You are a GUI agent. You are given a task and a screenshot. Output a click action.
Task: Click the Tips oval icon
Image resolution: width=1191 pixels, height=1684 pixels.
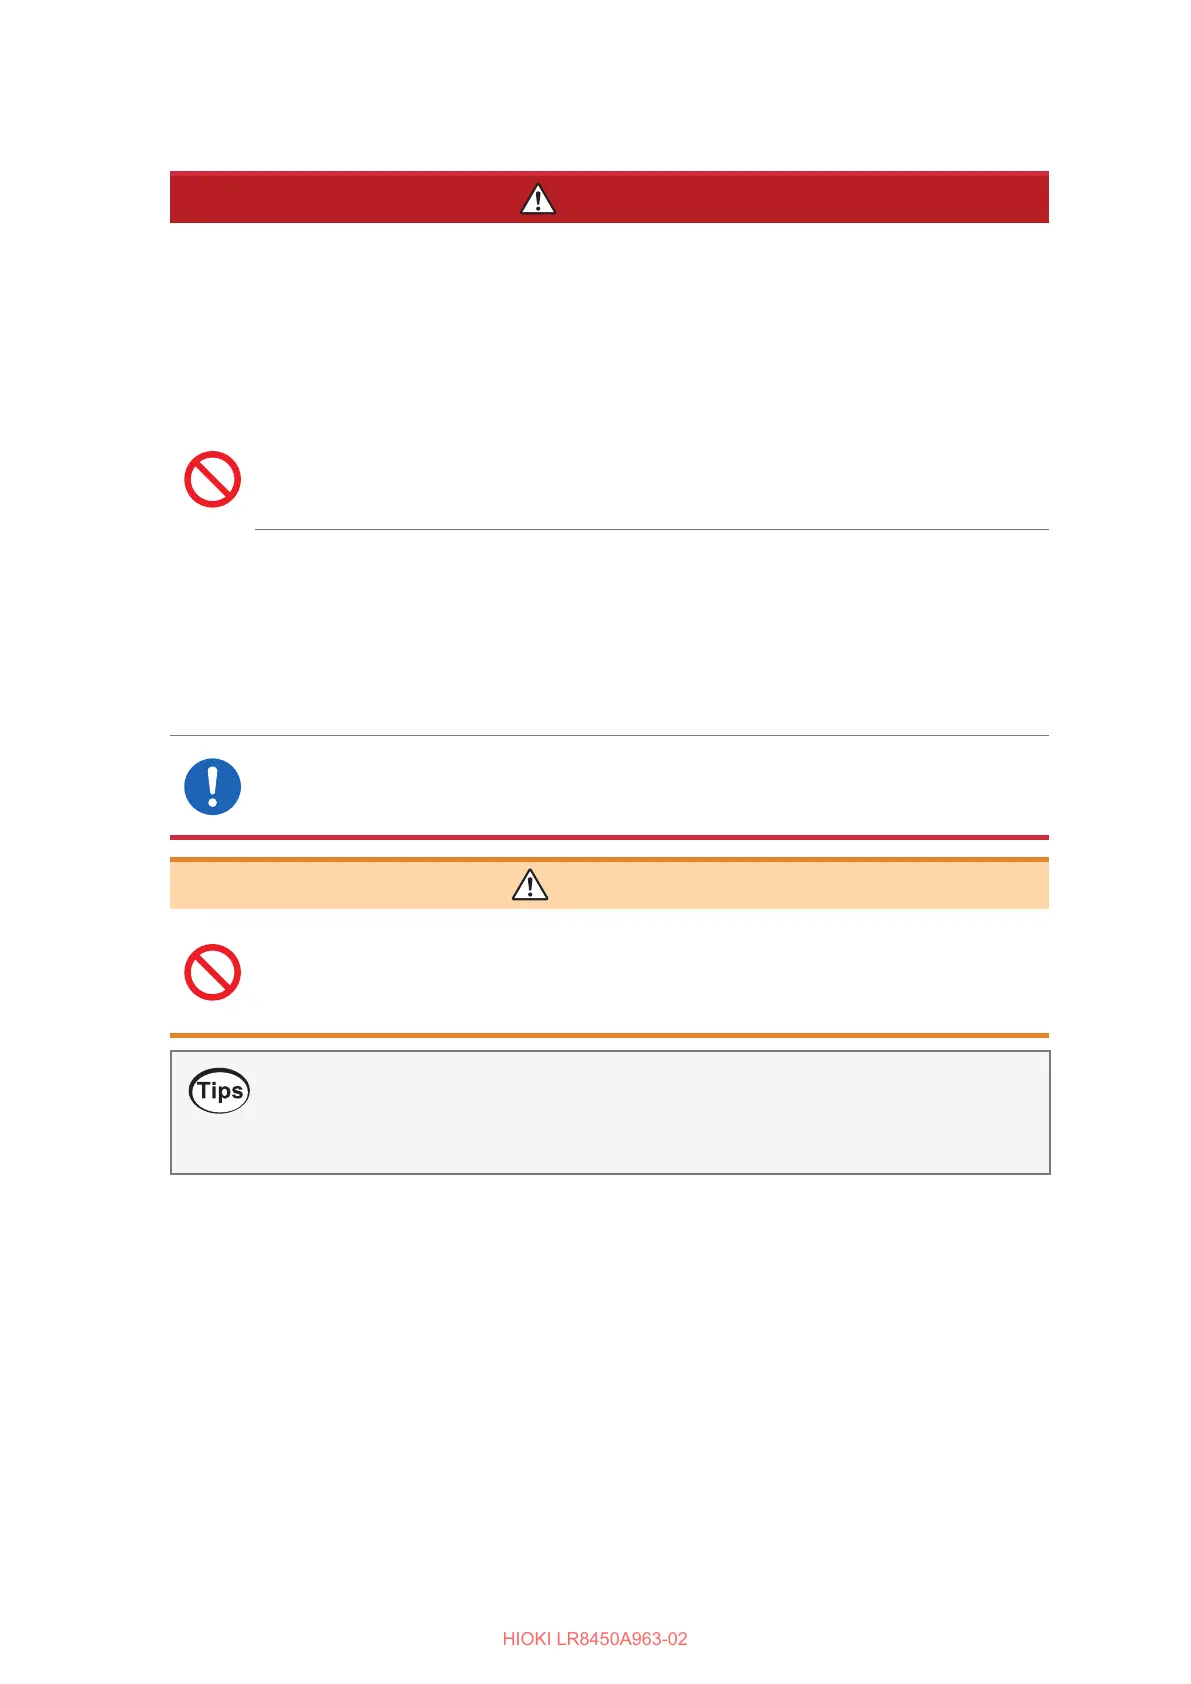point(219,1090)
